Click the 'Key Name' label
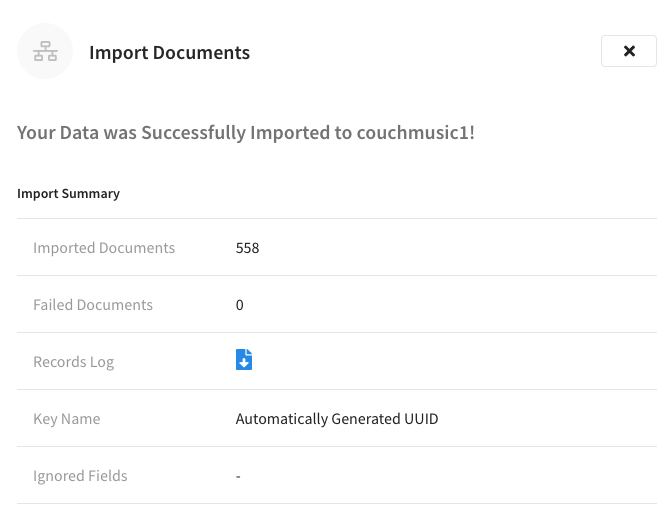This screenshot has width=667, height=510. (67, 419)
